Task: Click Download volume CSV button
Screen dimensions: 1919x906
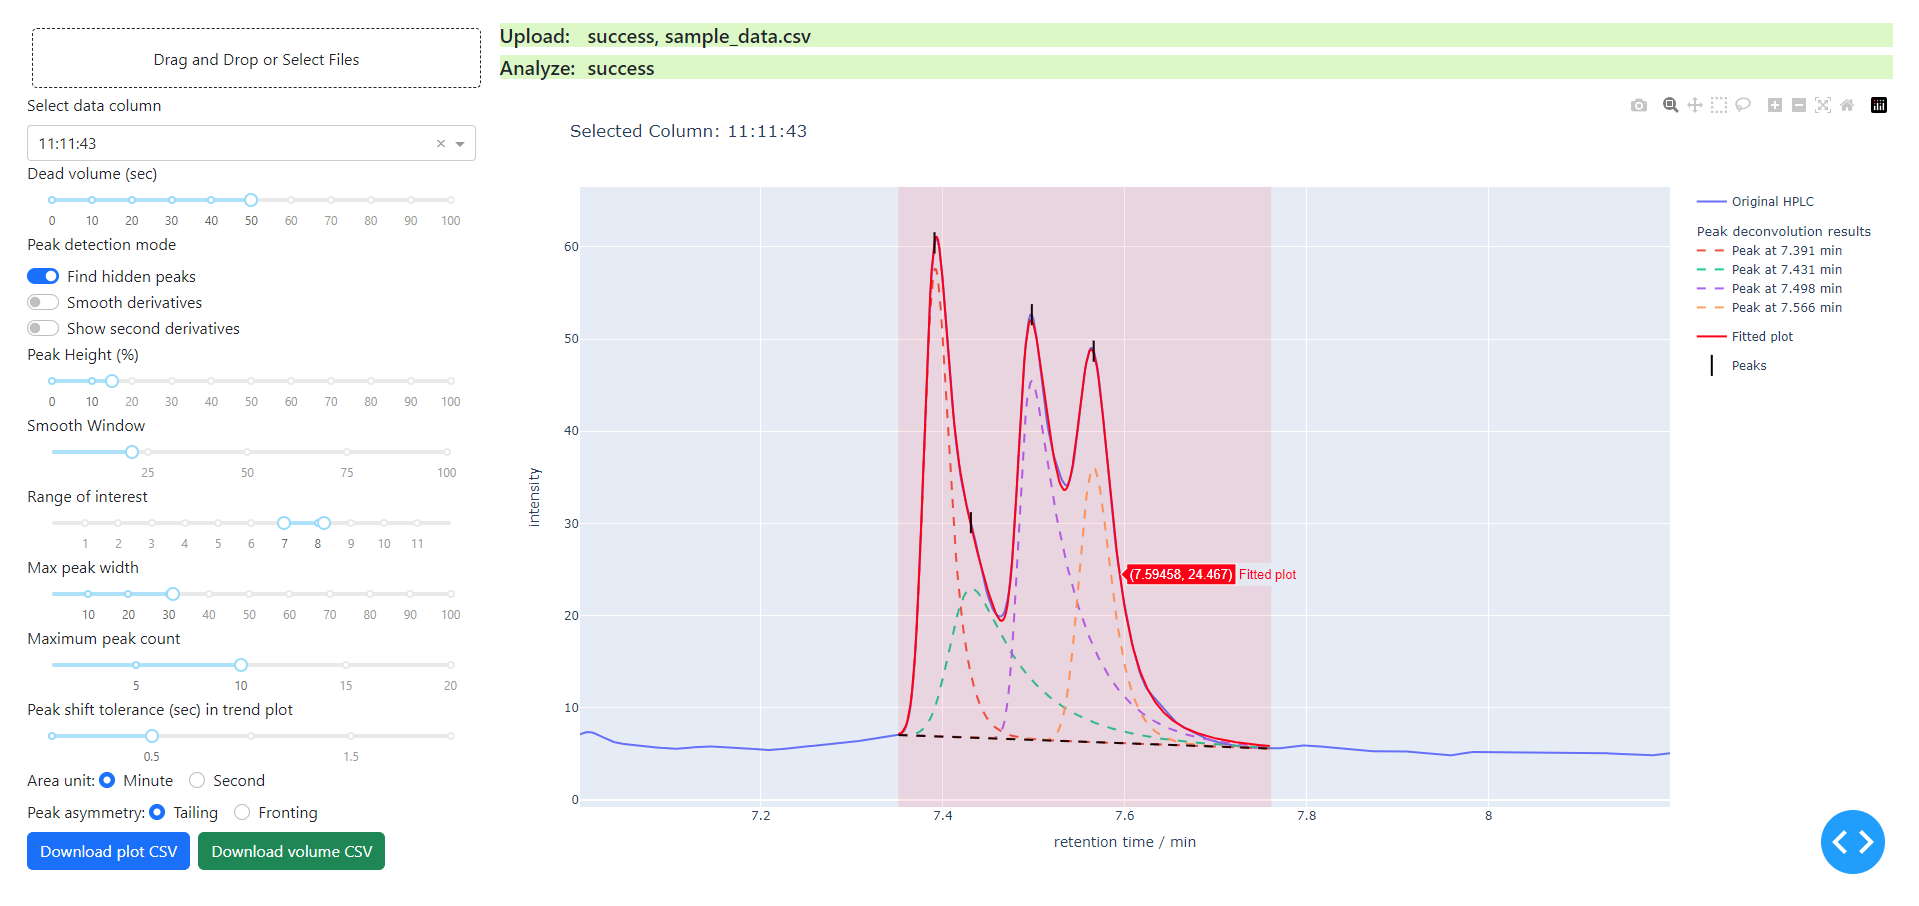Action: 291,850
